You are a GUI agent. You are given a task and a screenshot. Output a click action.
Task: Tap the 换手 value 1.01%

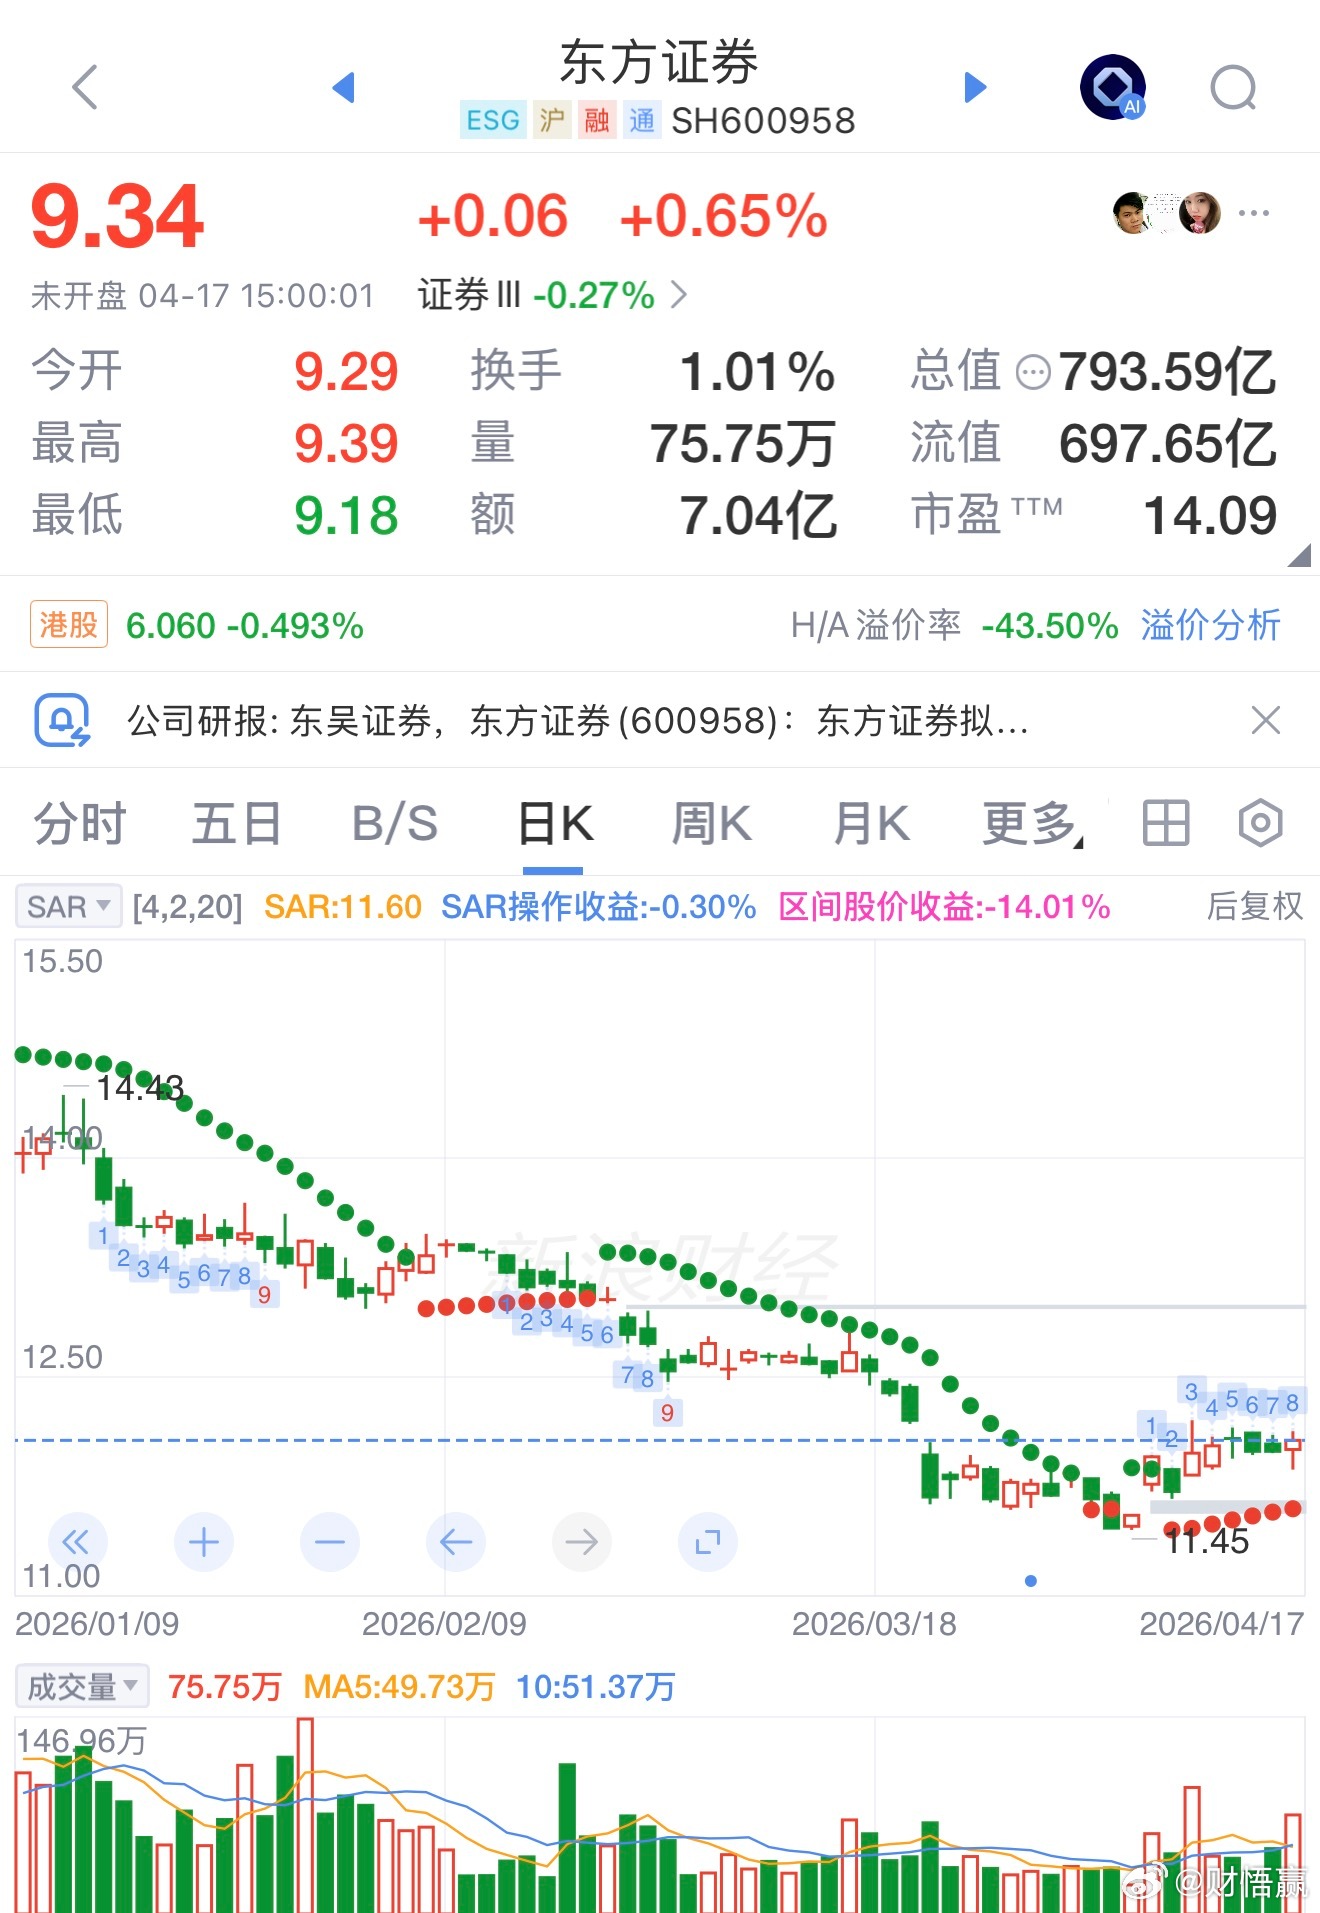758,372
